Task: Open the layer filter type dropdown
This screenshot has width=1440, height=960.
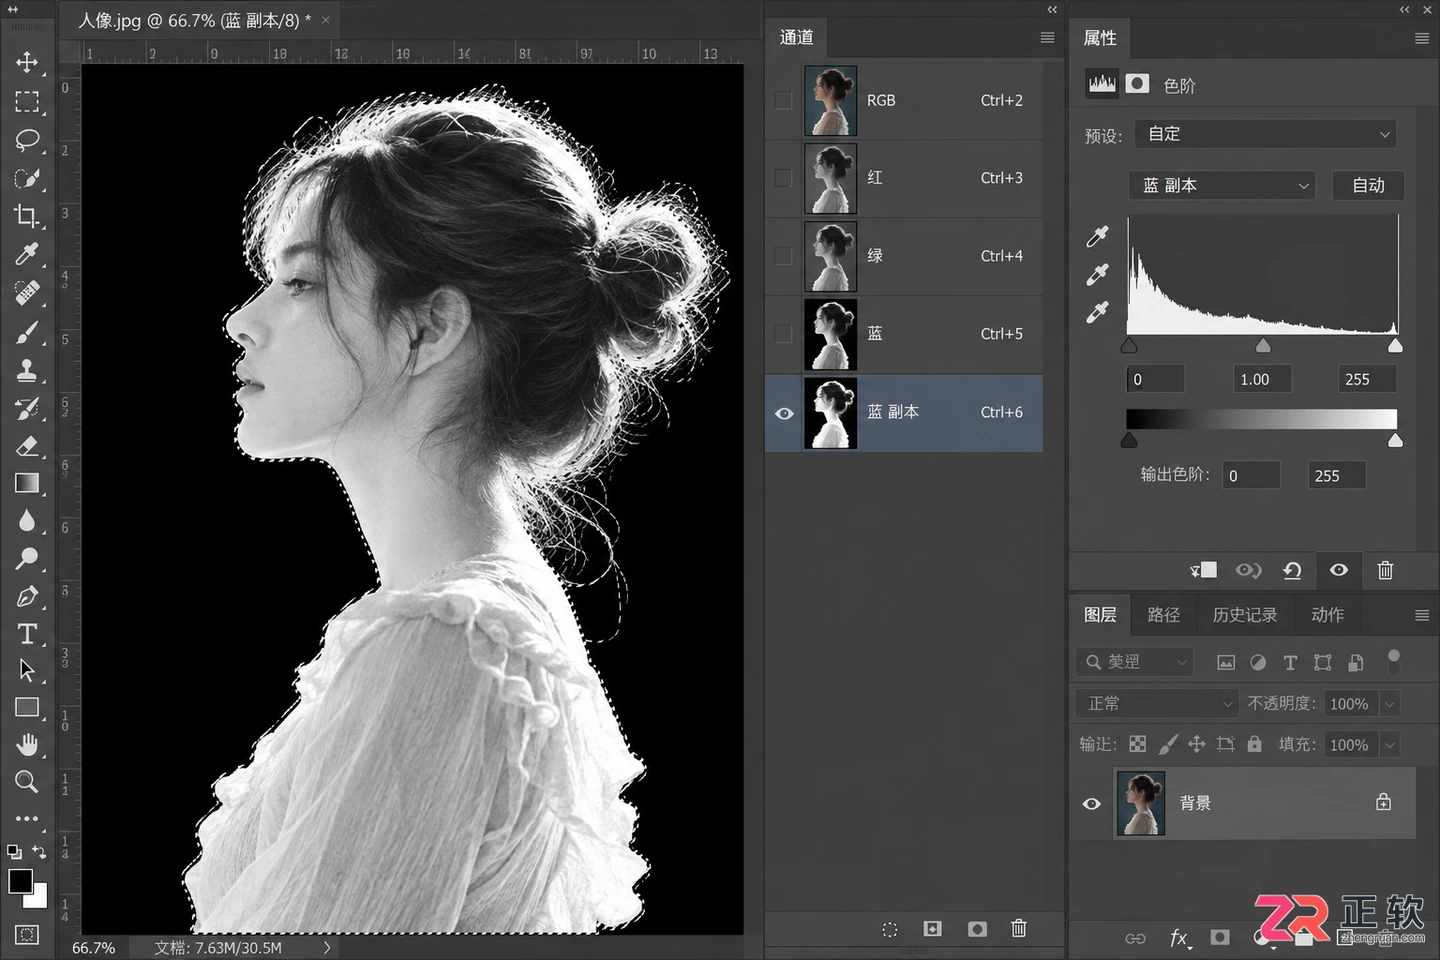Action: pyautogui.click(x=1136, y=662)
